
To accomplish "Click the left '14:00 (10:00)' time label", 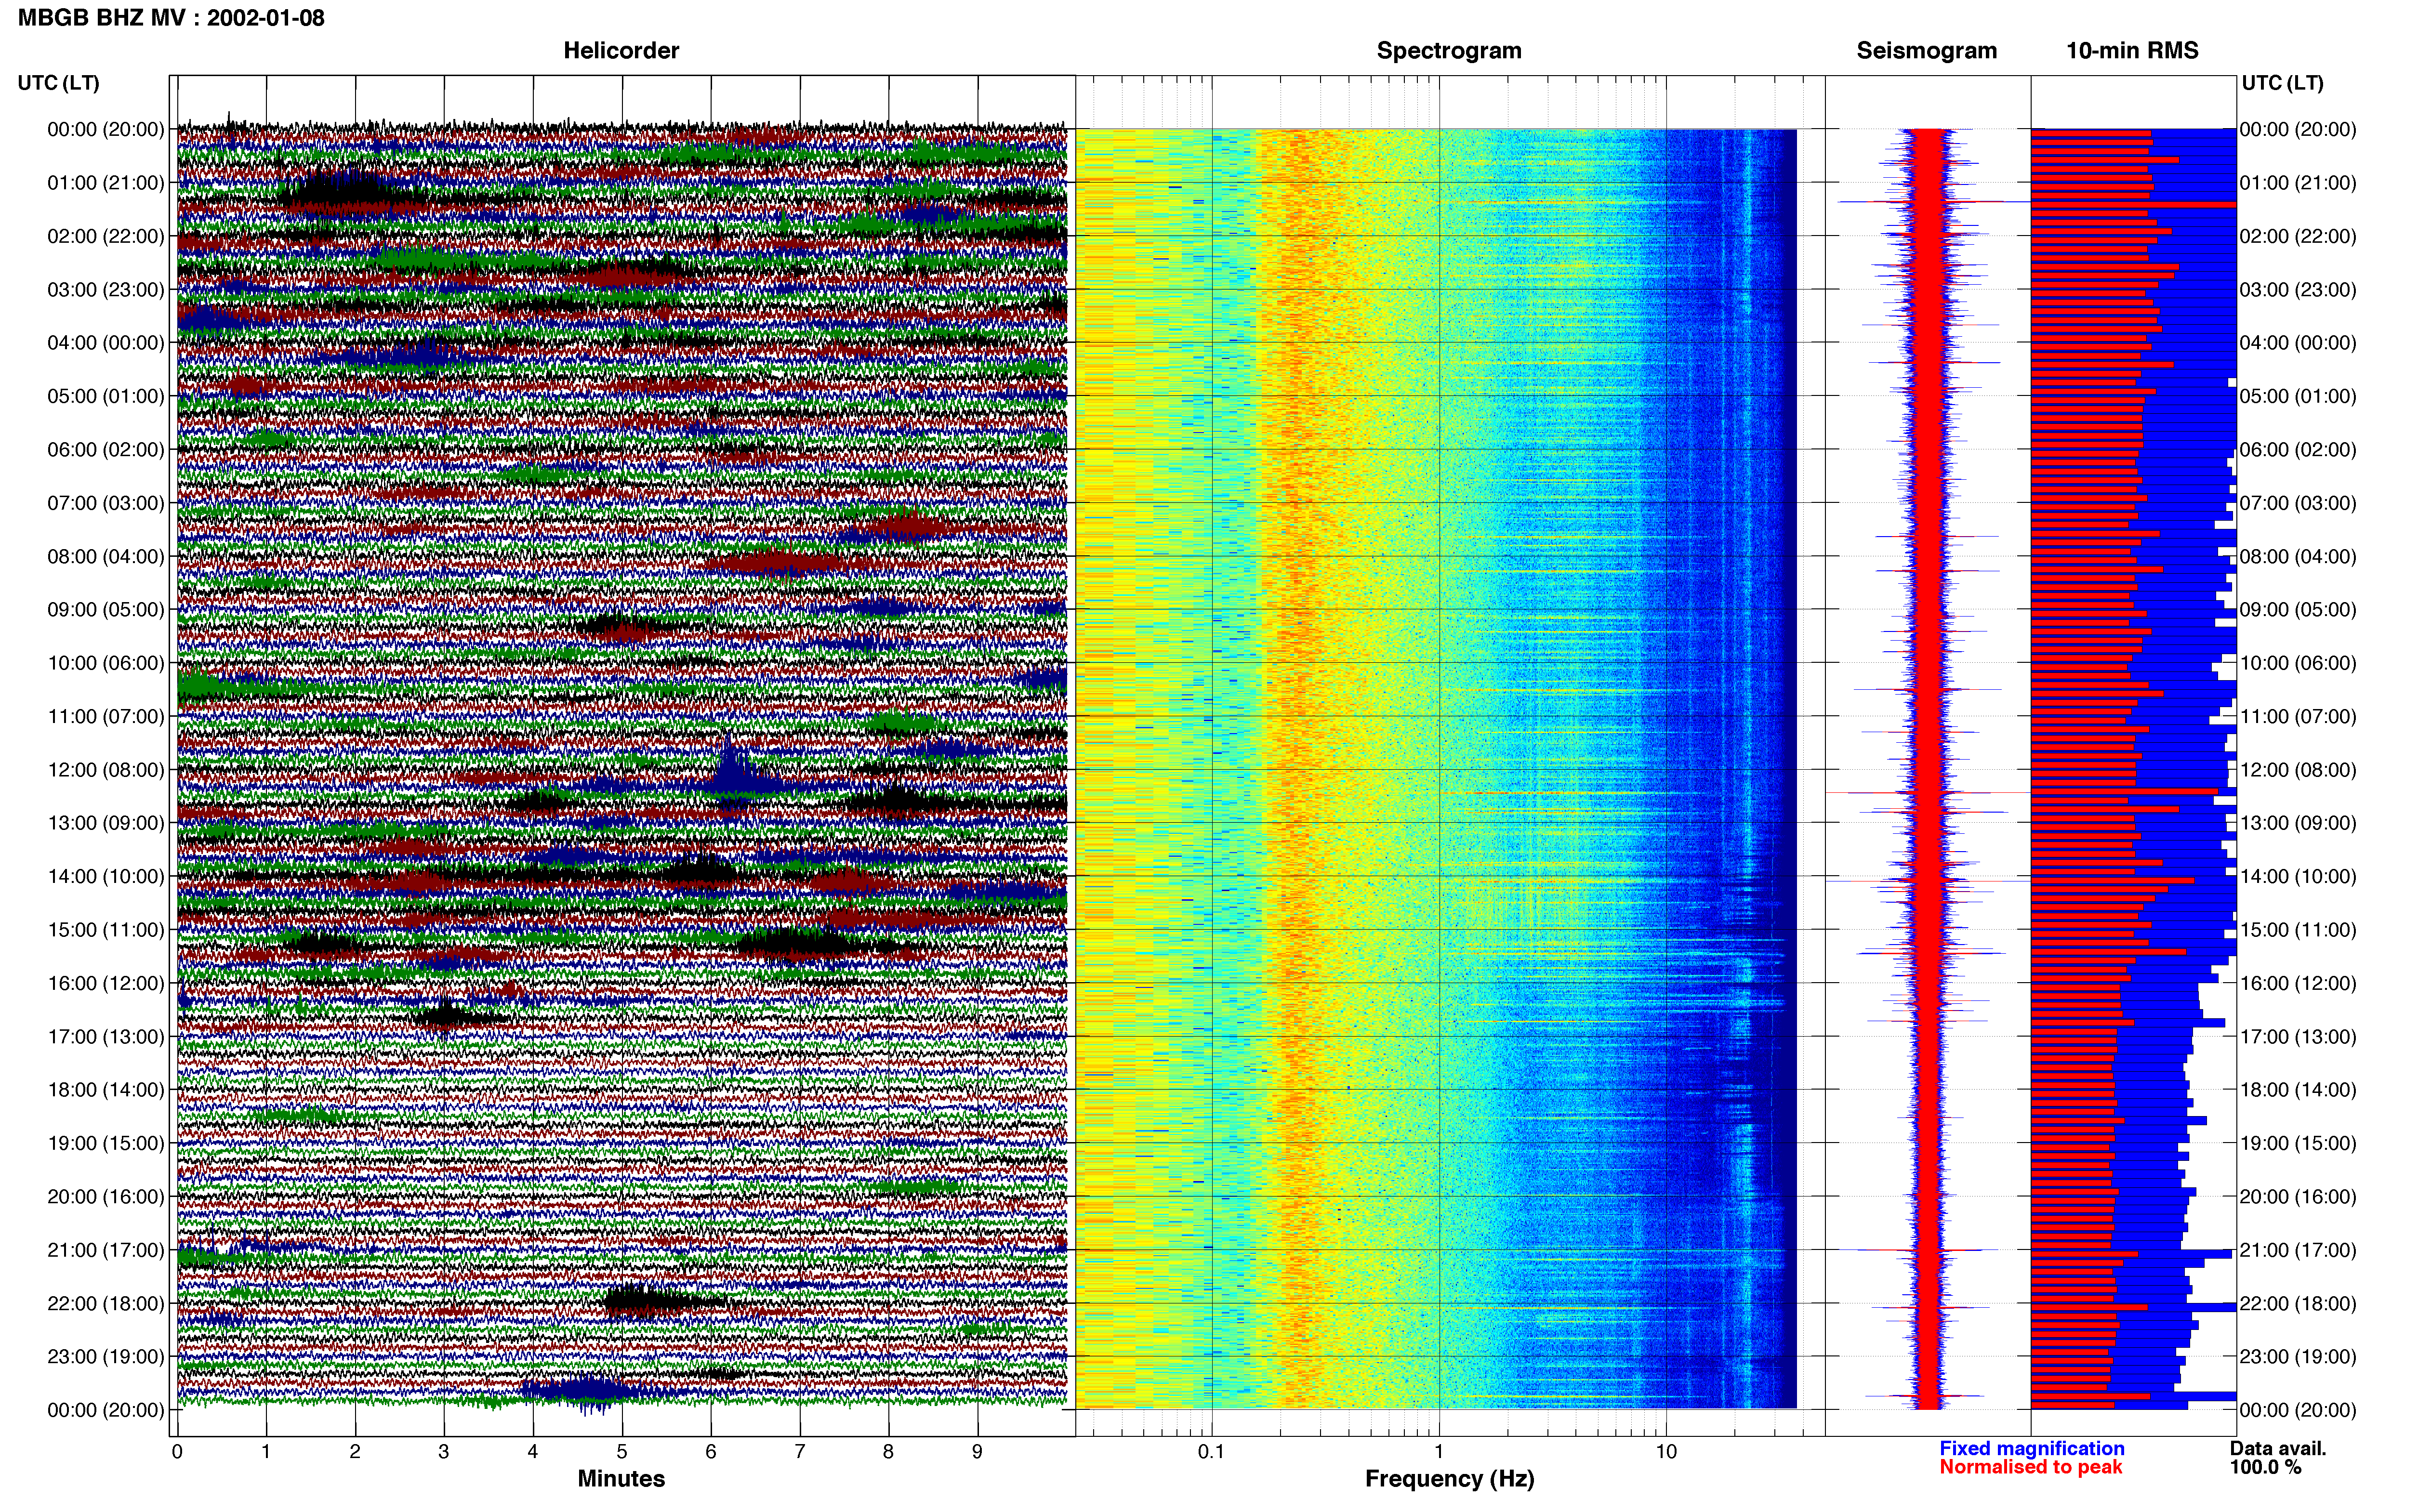I will pos(106,876).
